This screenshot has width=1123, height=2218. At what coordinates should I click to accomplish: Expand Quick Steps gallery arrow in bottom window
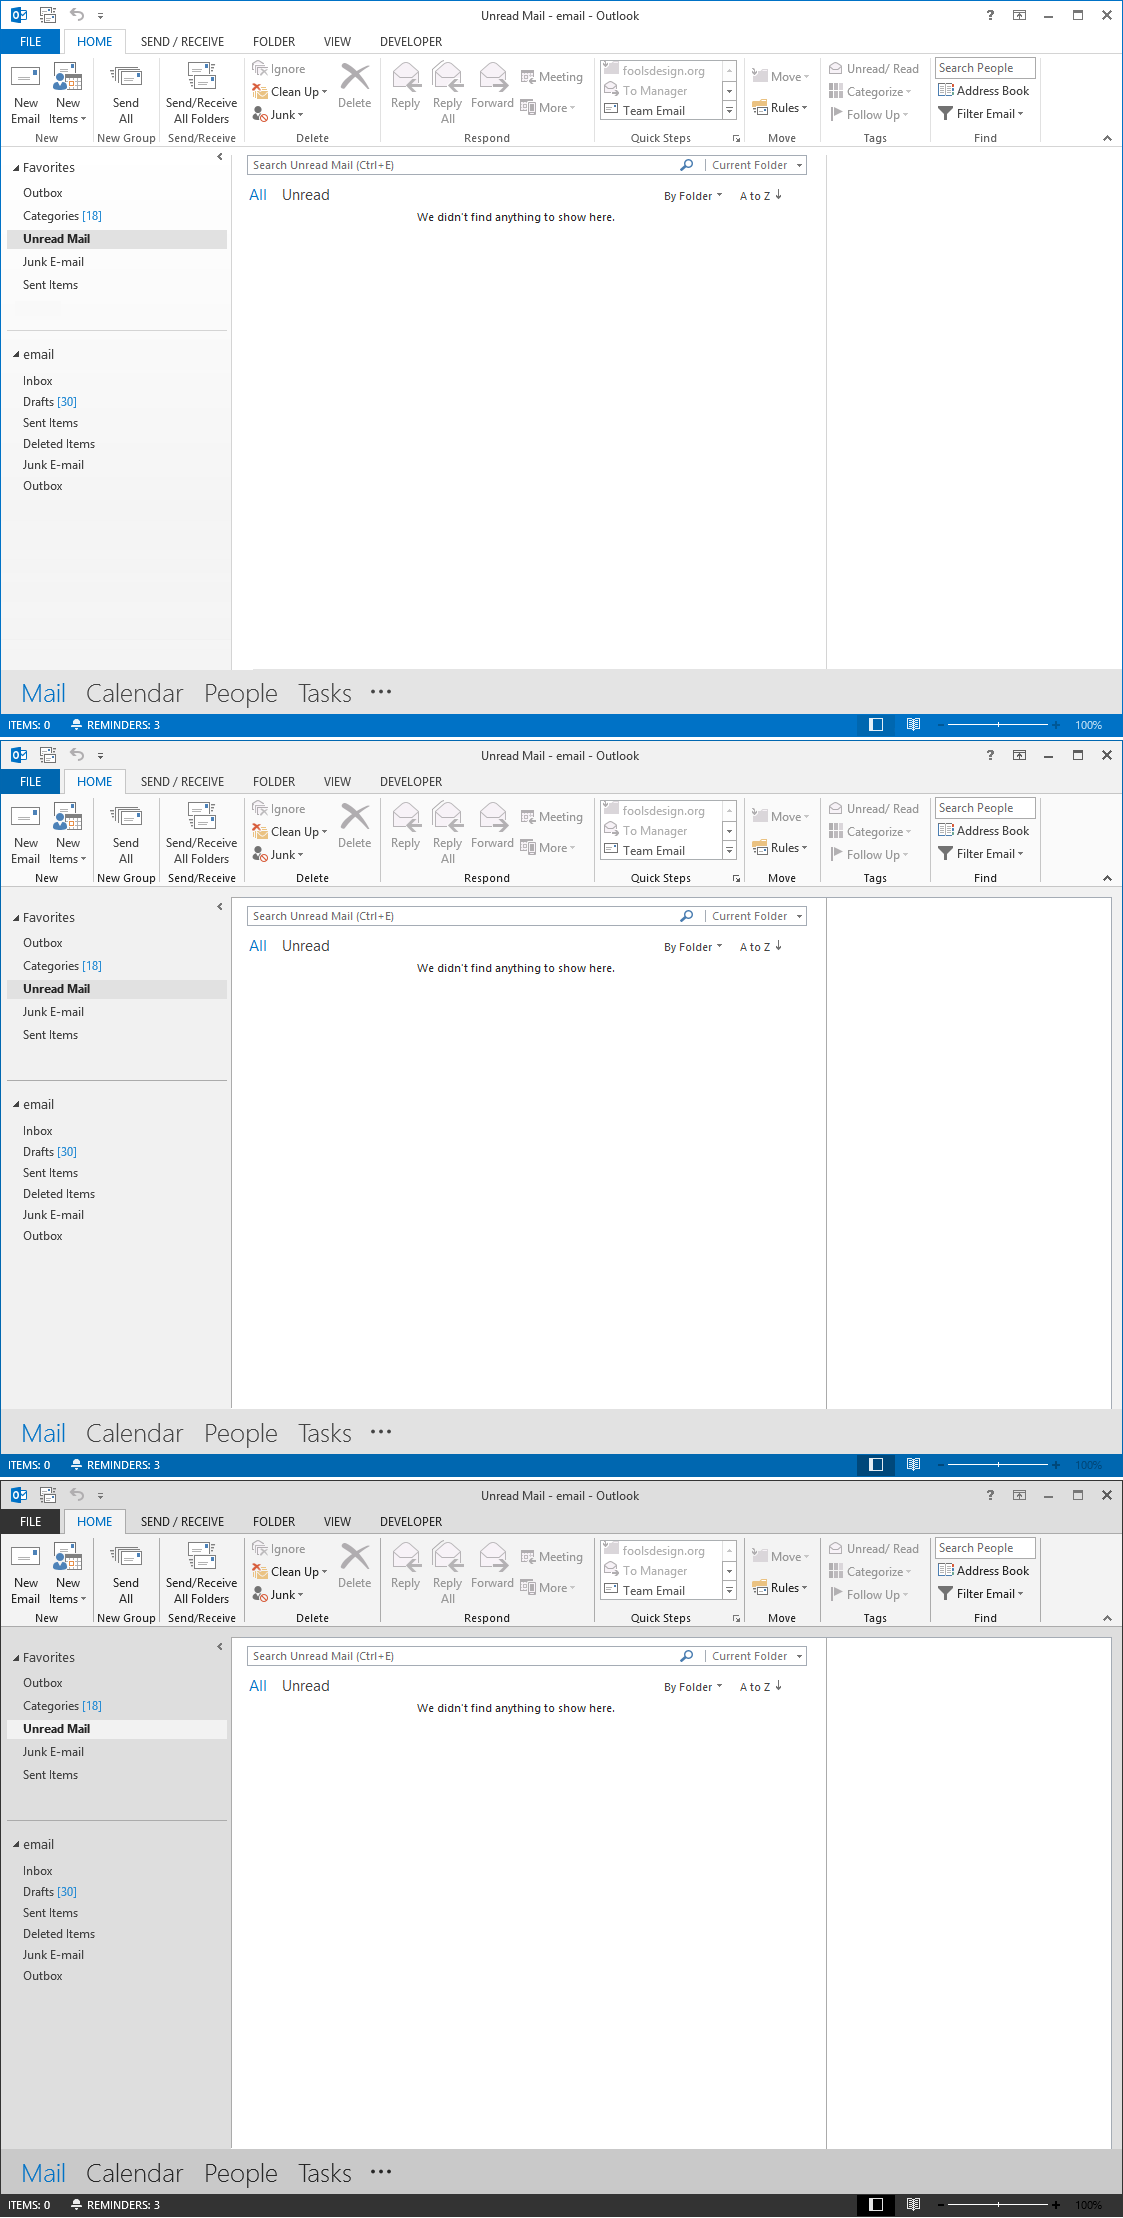(x=729, y=1590)
